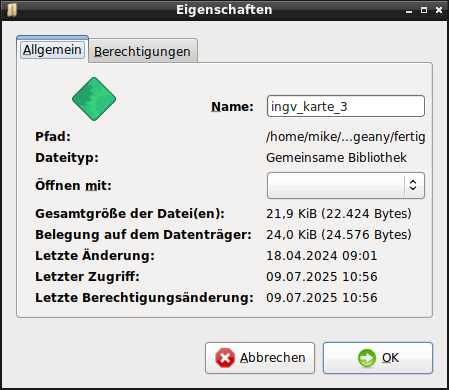Screen dimensions: 449x390
Task: Click the red cancel icon on Abbrechen
Action: tap(225, 358)
